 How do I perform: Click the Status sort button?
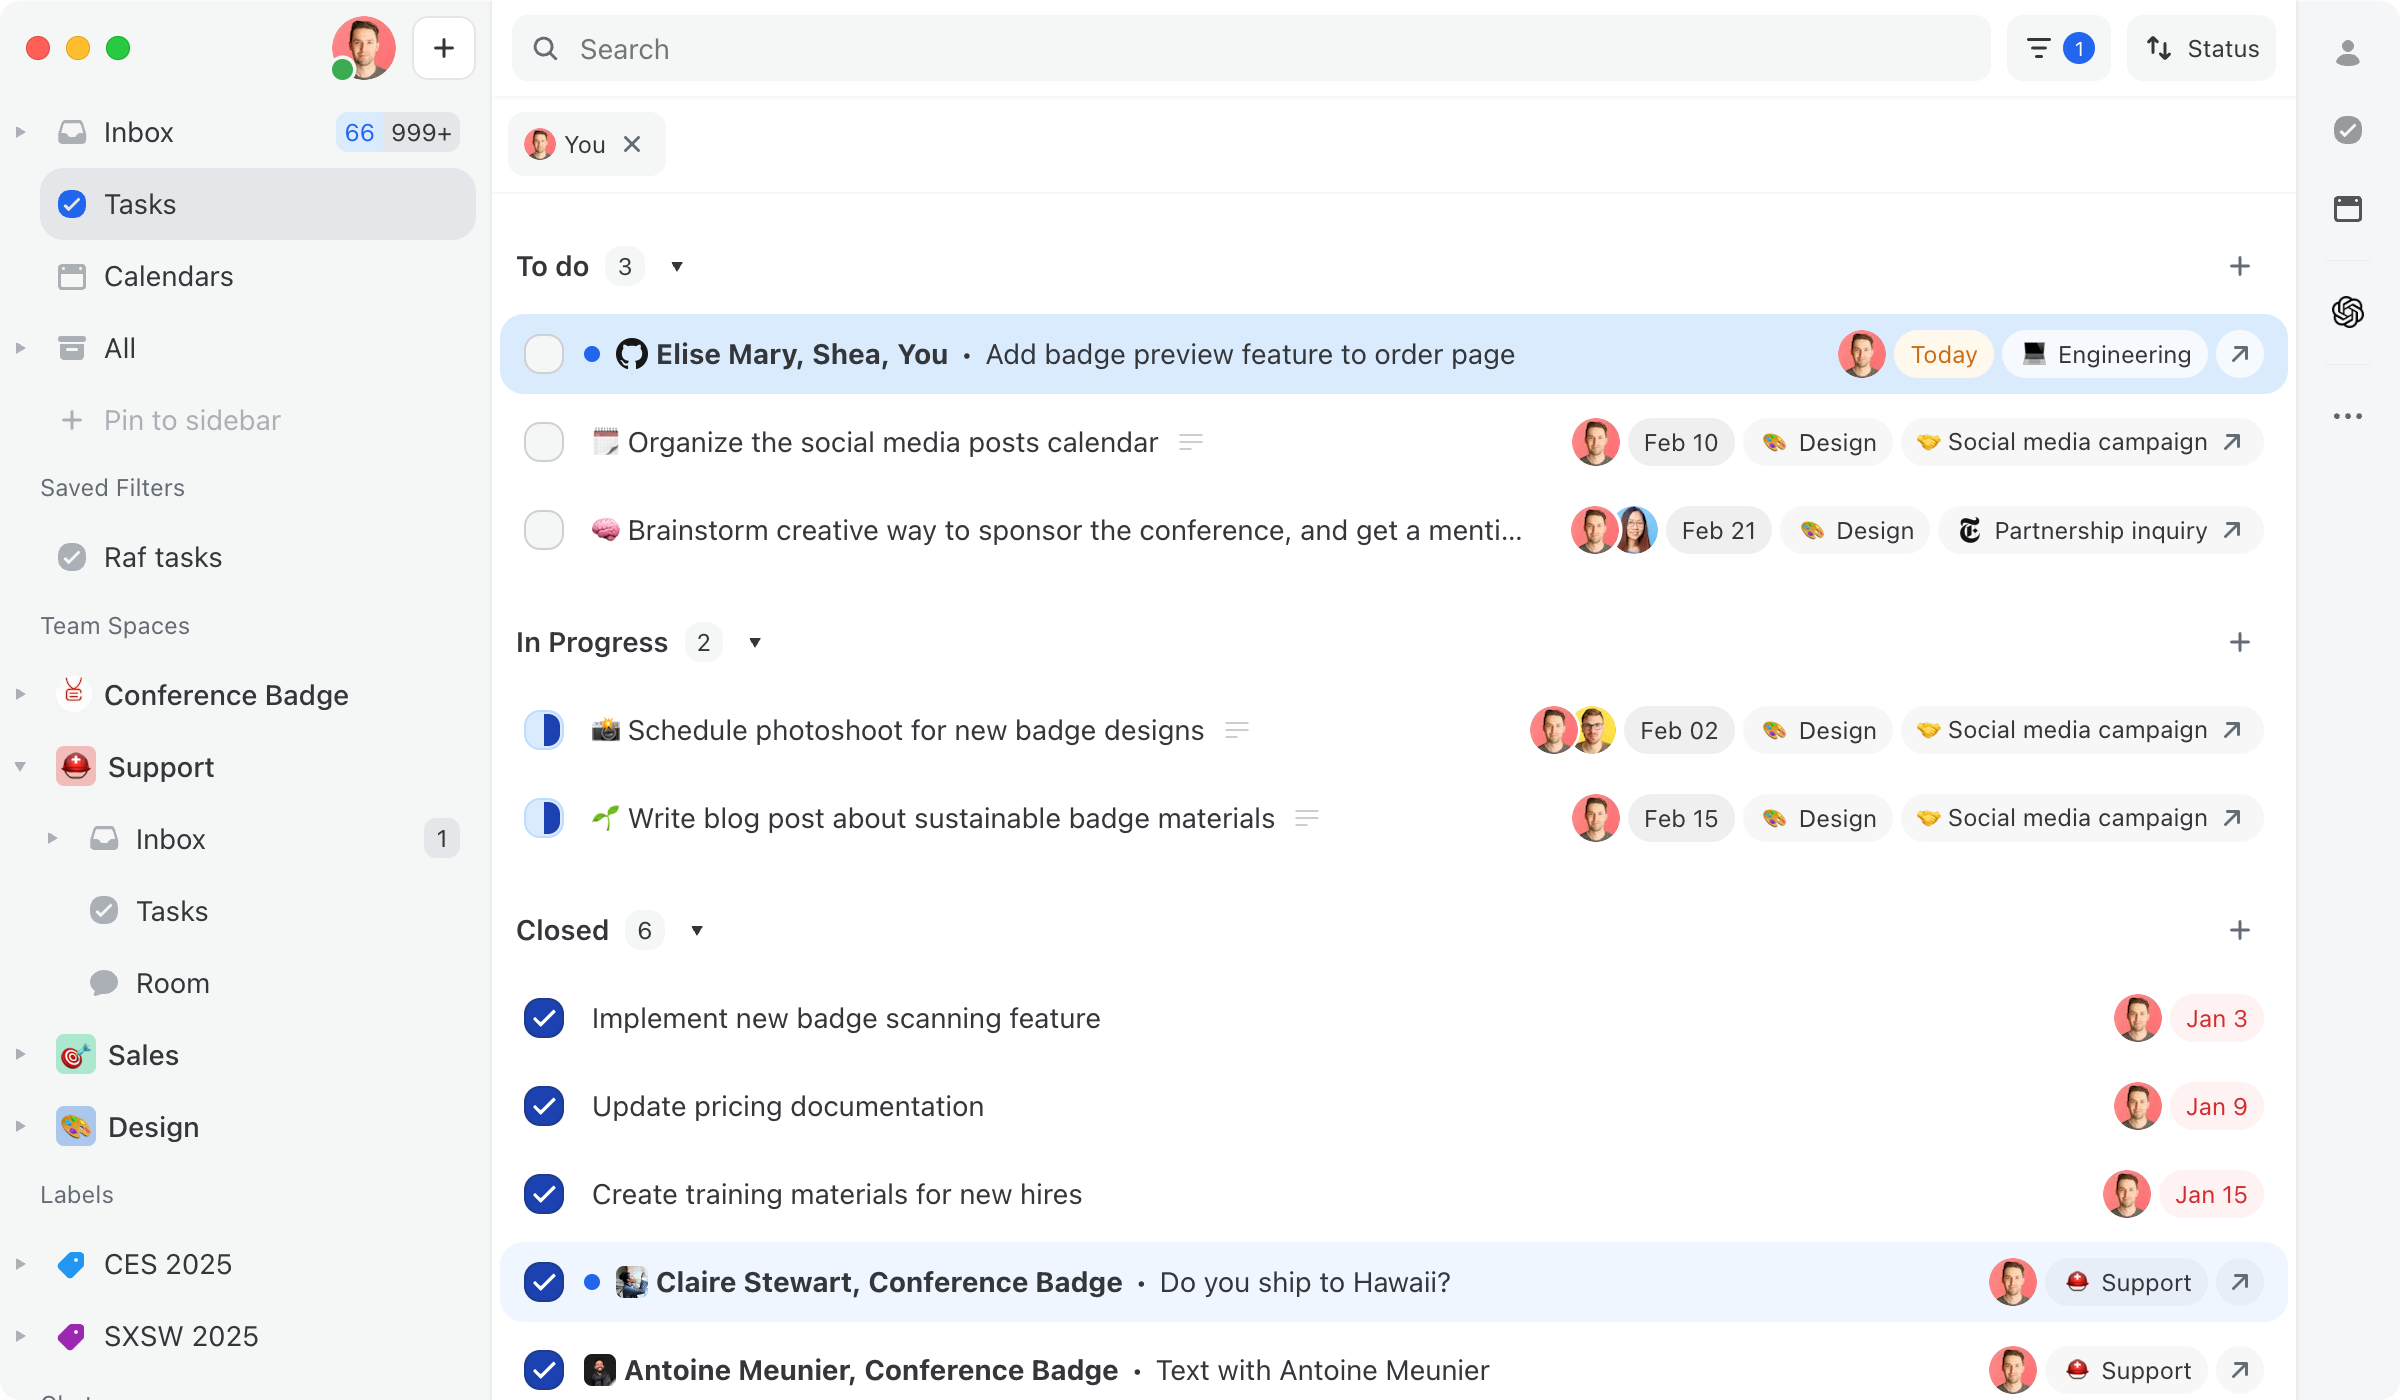[x=2200, y=47]
